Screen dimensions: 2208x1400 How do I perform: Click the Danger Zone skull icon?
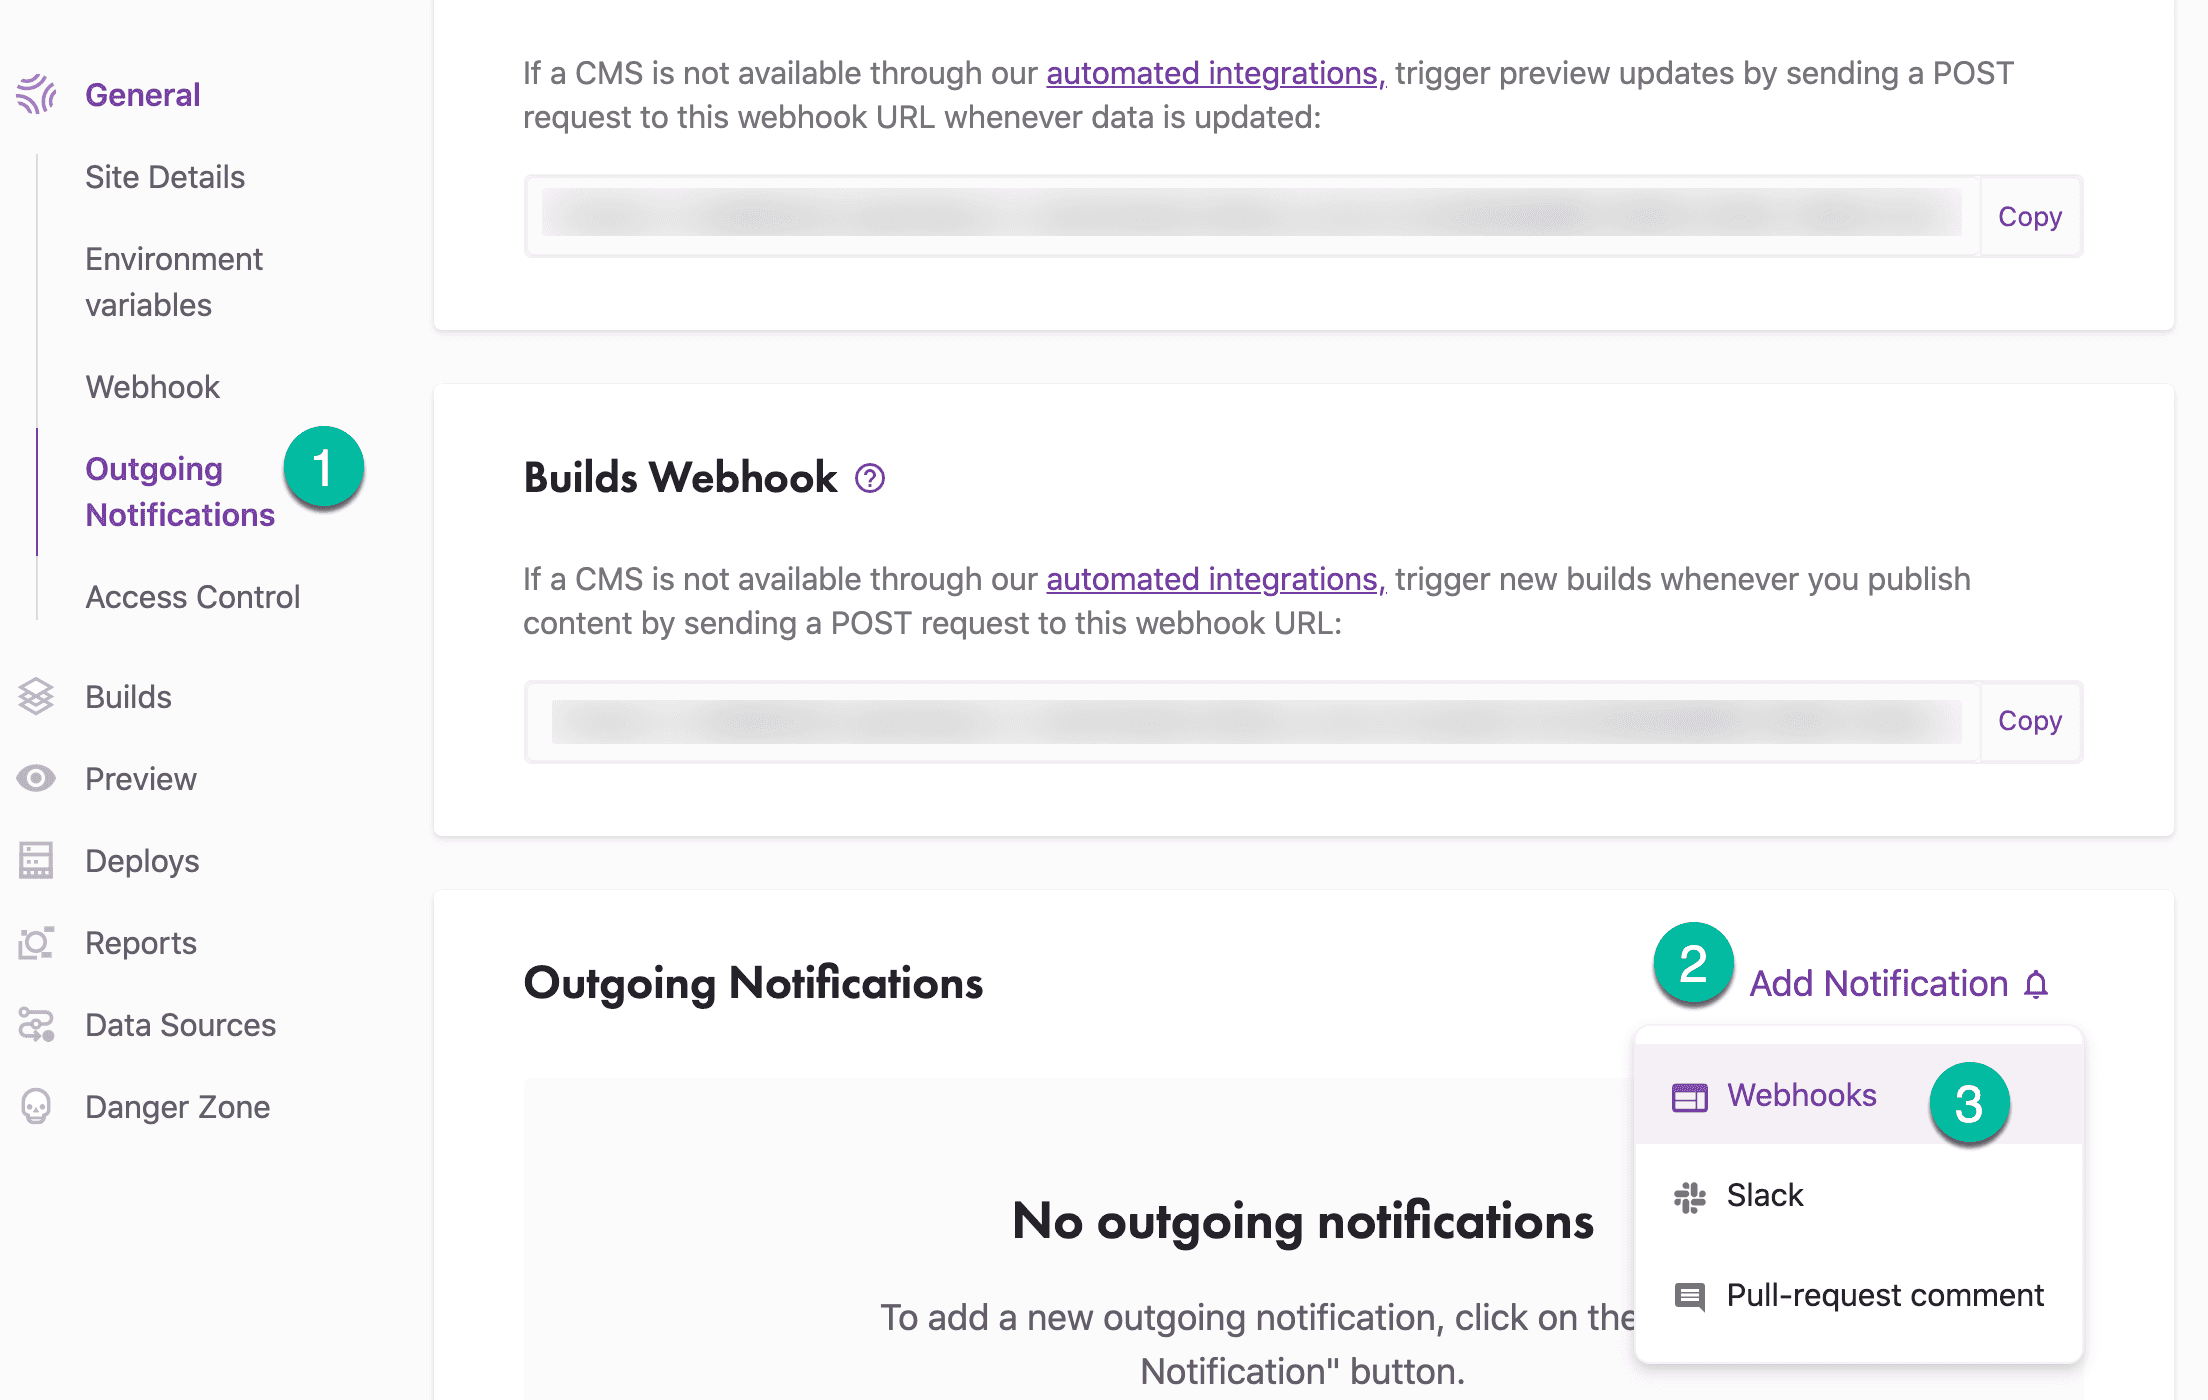[36, 1106]
